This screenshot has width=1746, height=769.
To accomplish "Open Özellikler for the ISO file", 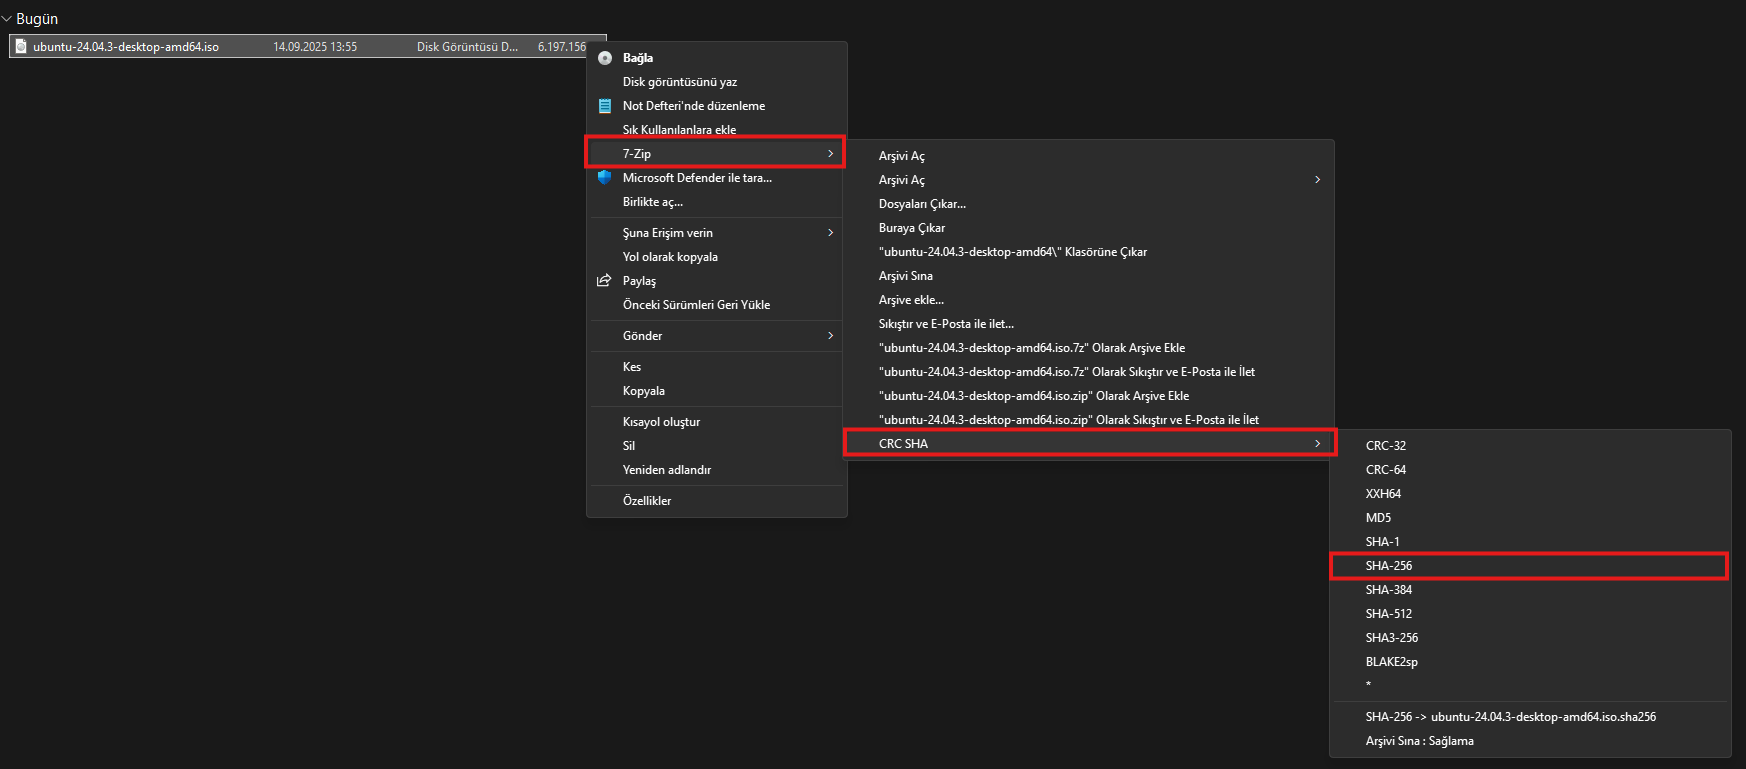I will tap(716, 501).
